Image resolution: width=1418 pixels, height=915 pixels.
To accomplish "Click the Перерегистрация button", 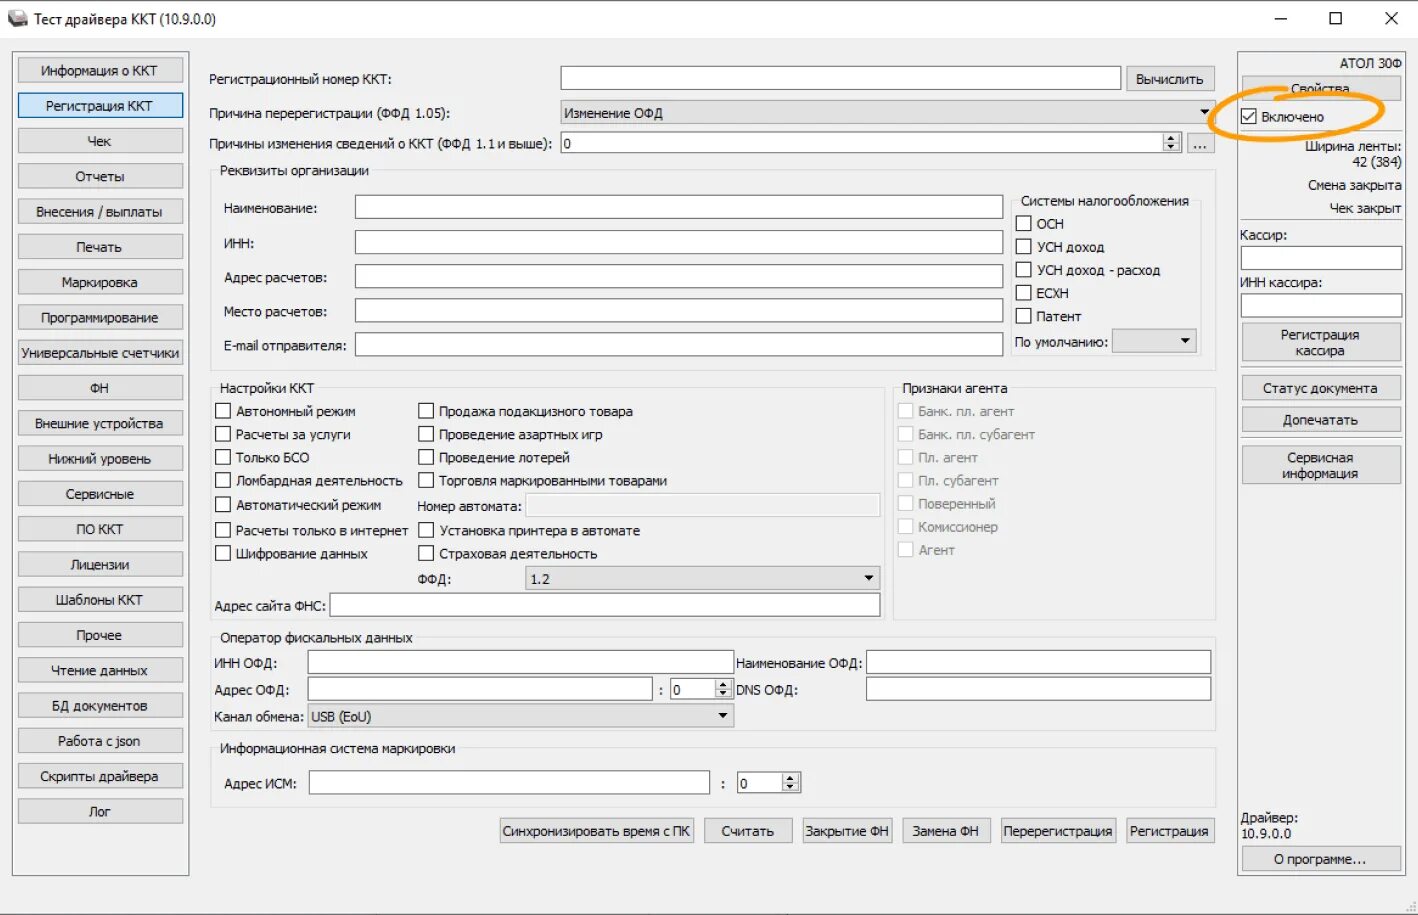I will [x=1058, y=831].
